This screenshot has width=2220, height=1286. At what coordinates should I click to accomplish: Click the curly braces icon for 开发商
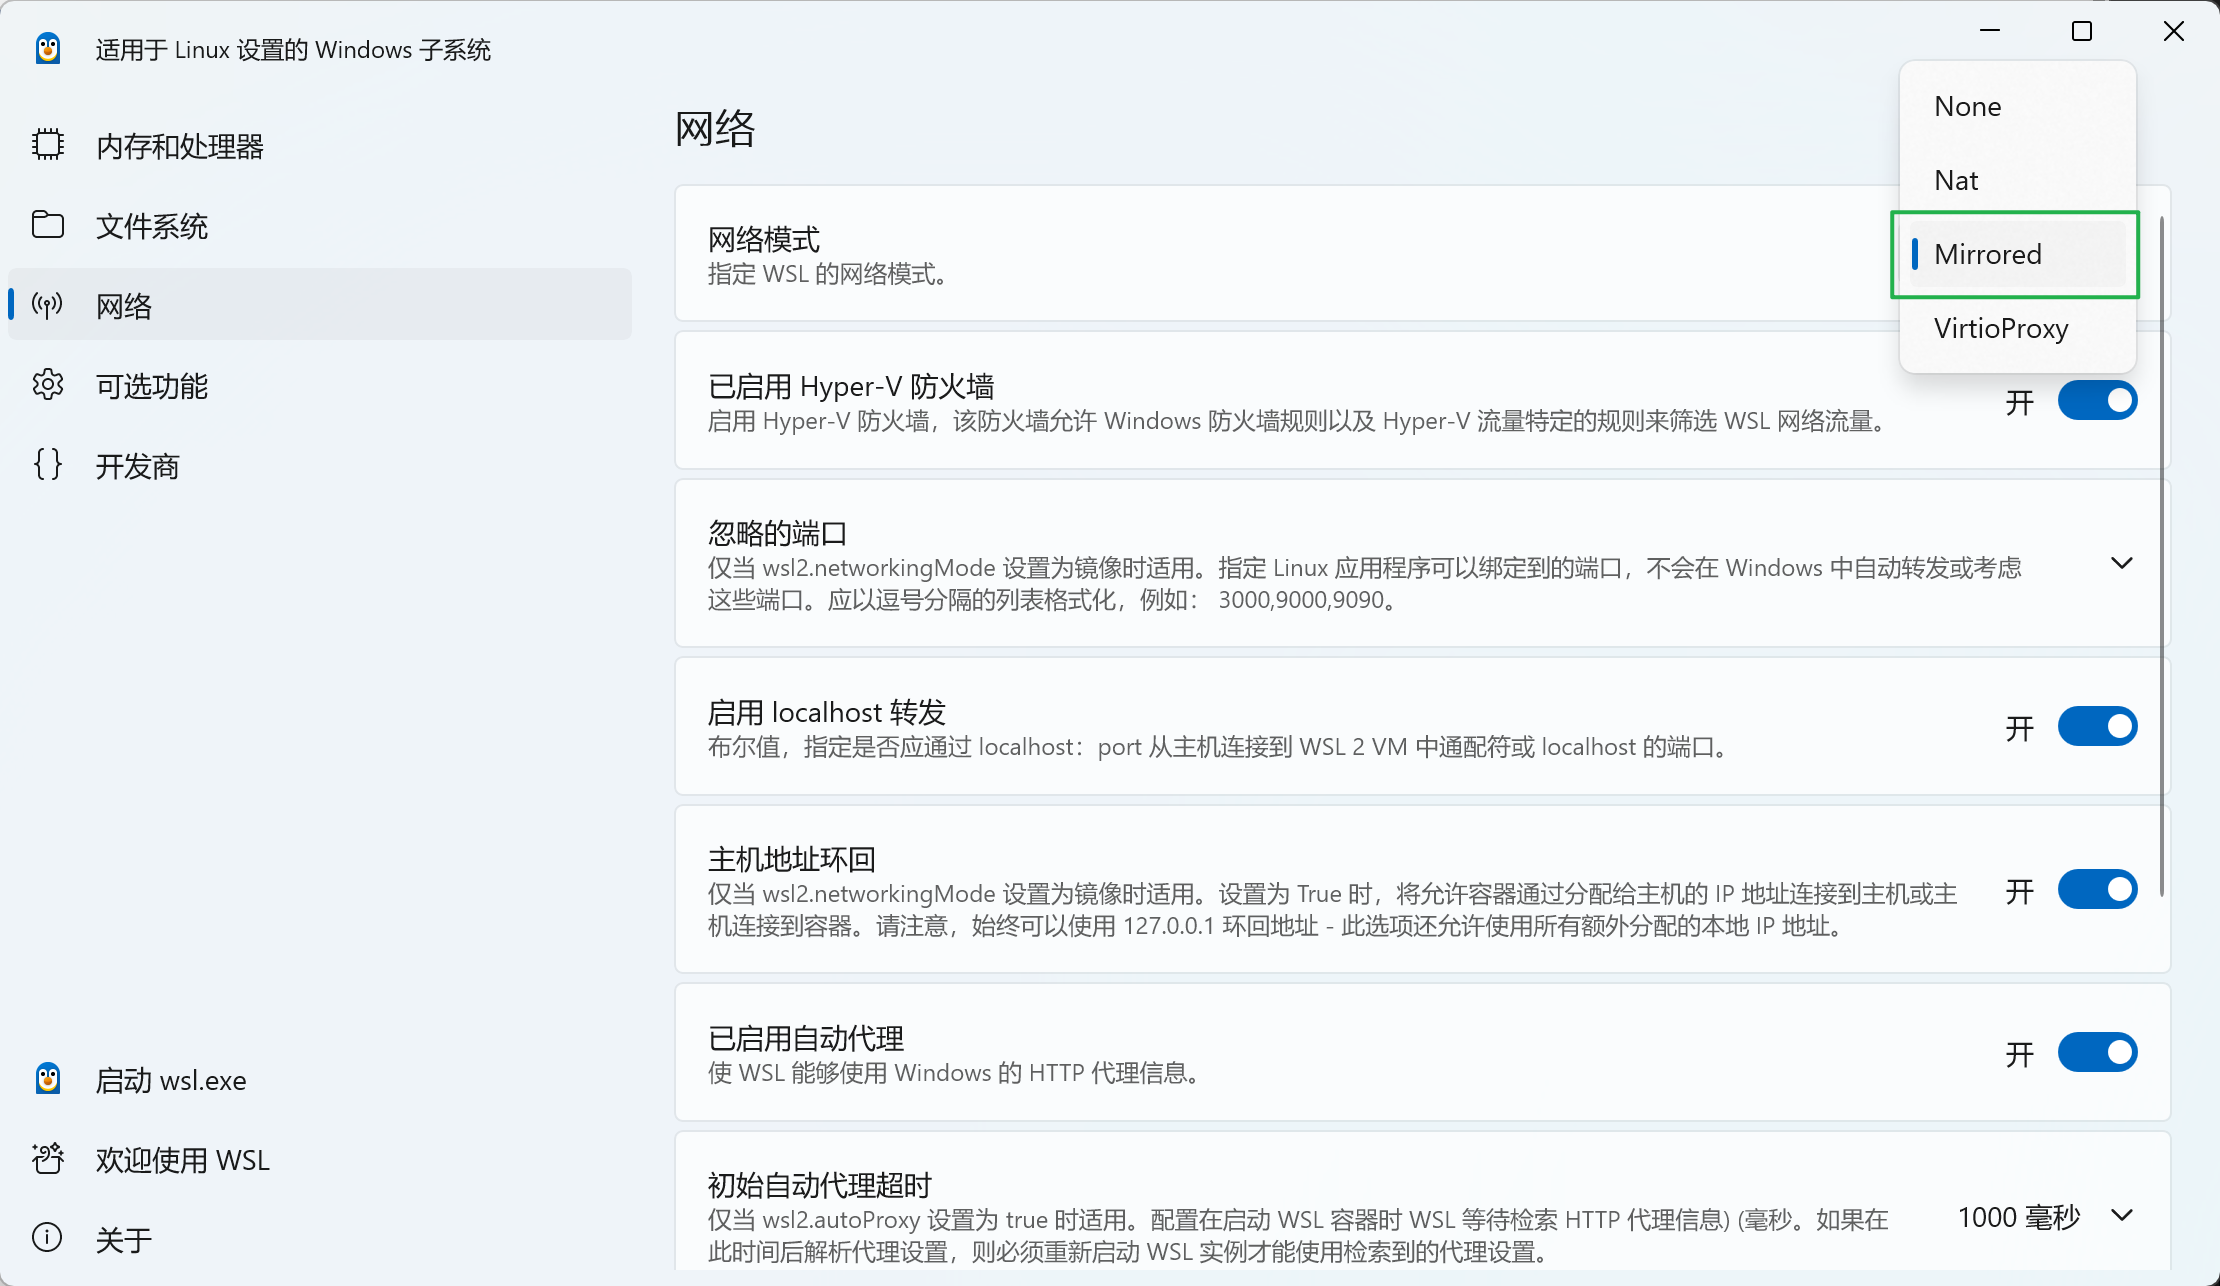tap(47, 465)
